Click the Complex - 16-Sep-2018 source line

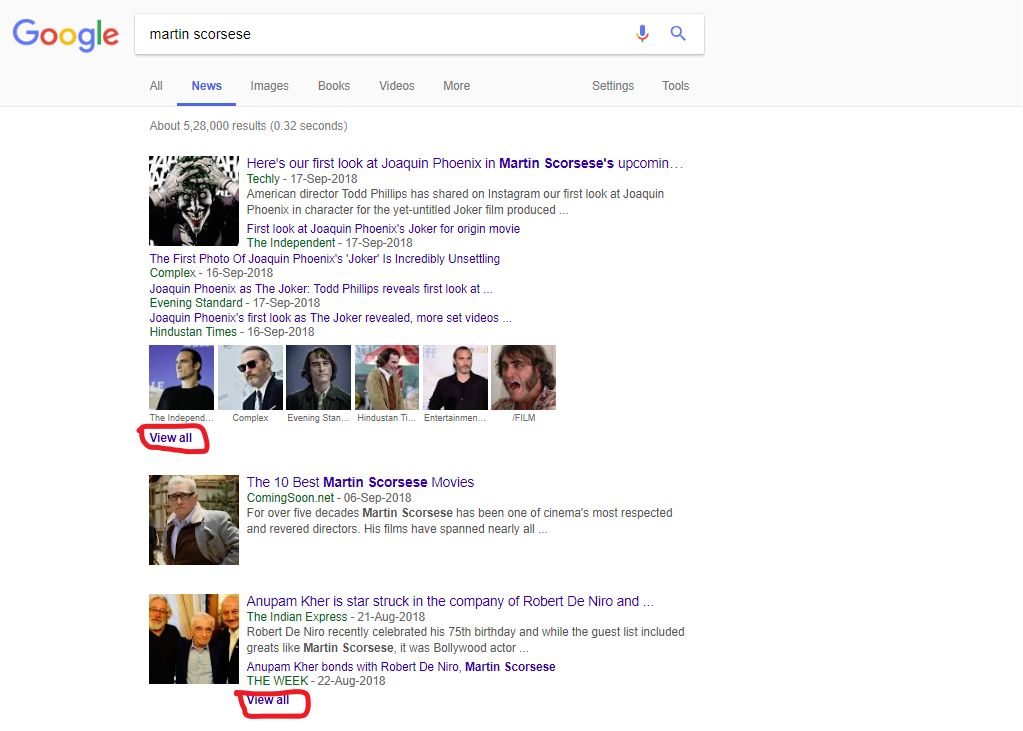coord(211,273)
